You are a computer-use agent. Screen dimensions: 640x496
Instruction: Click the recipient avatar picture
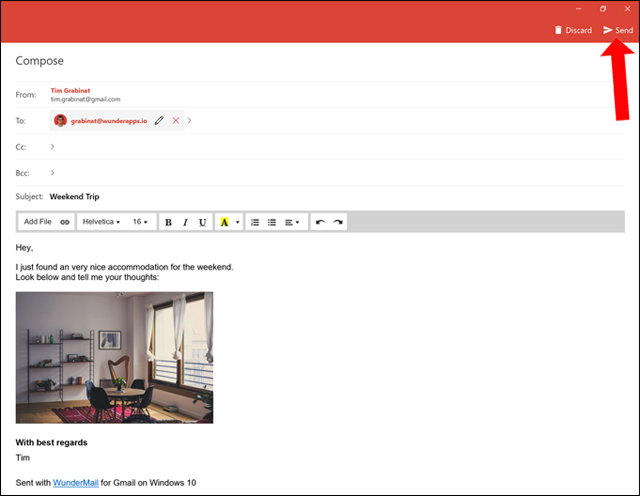click(x=60, y=120)
